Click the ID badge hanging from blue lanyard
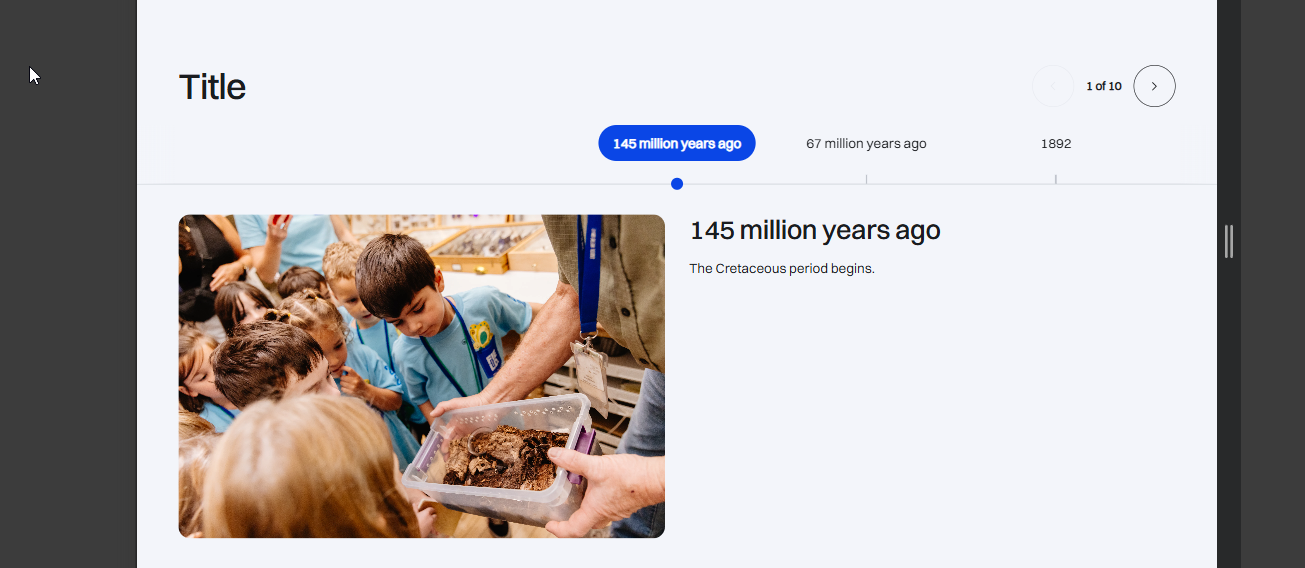This screenshot has height=568, width=1305. 591,377
